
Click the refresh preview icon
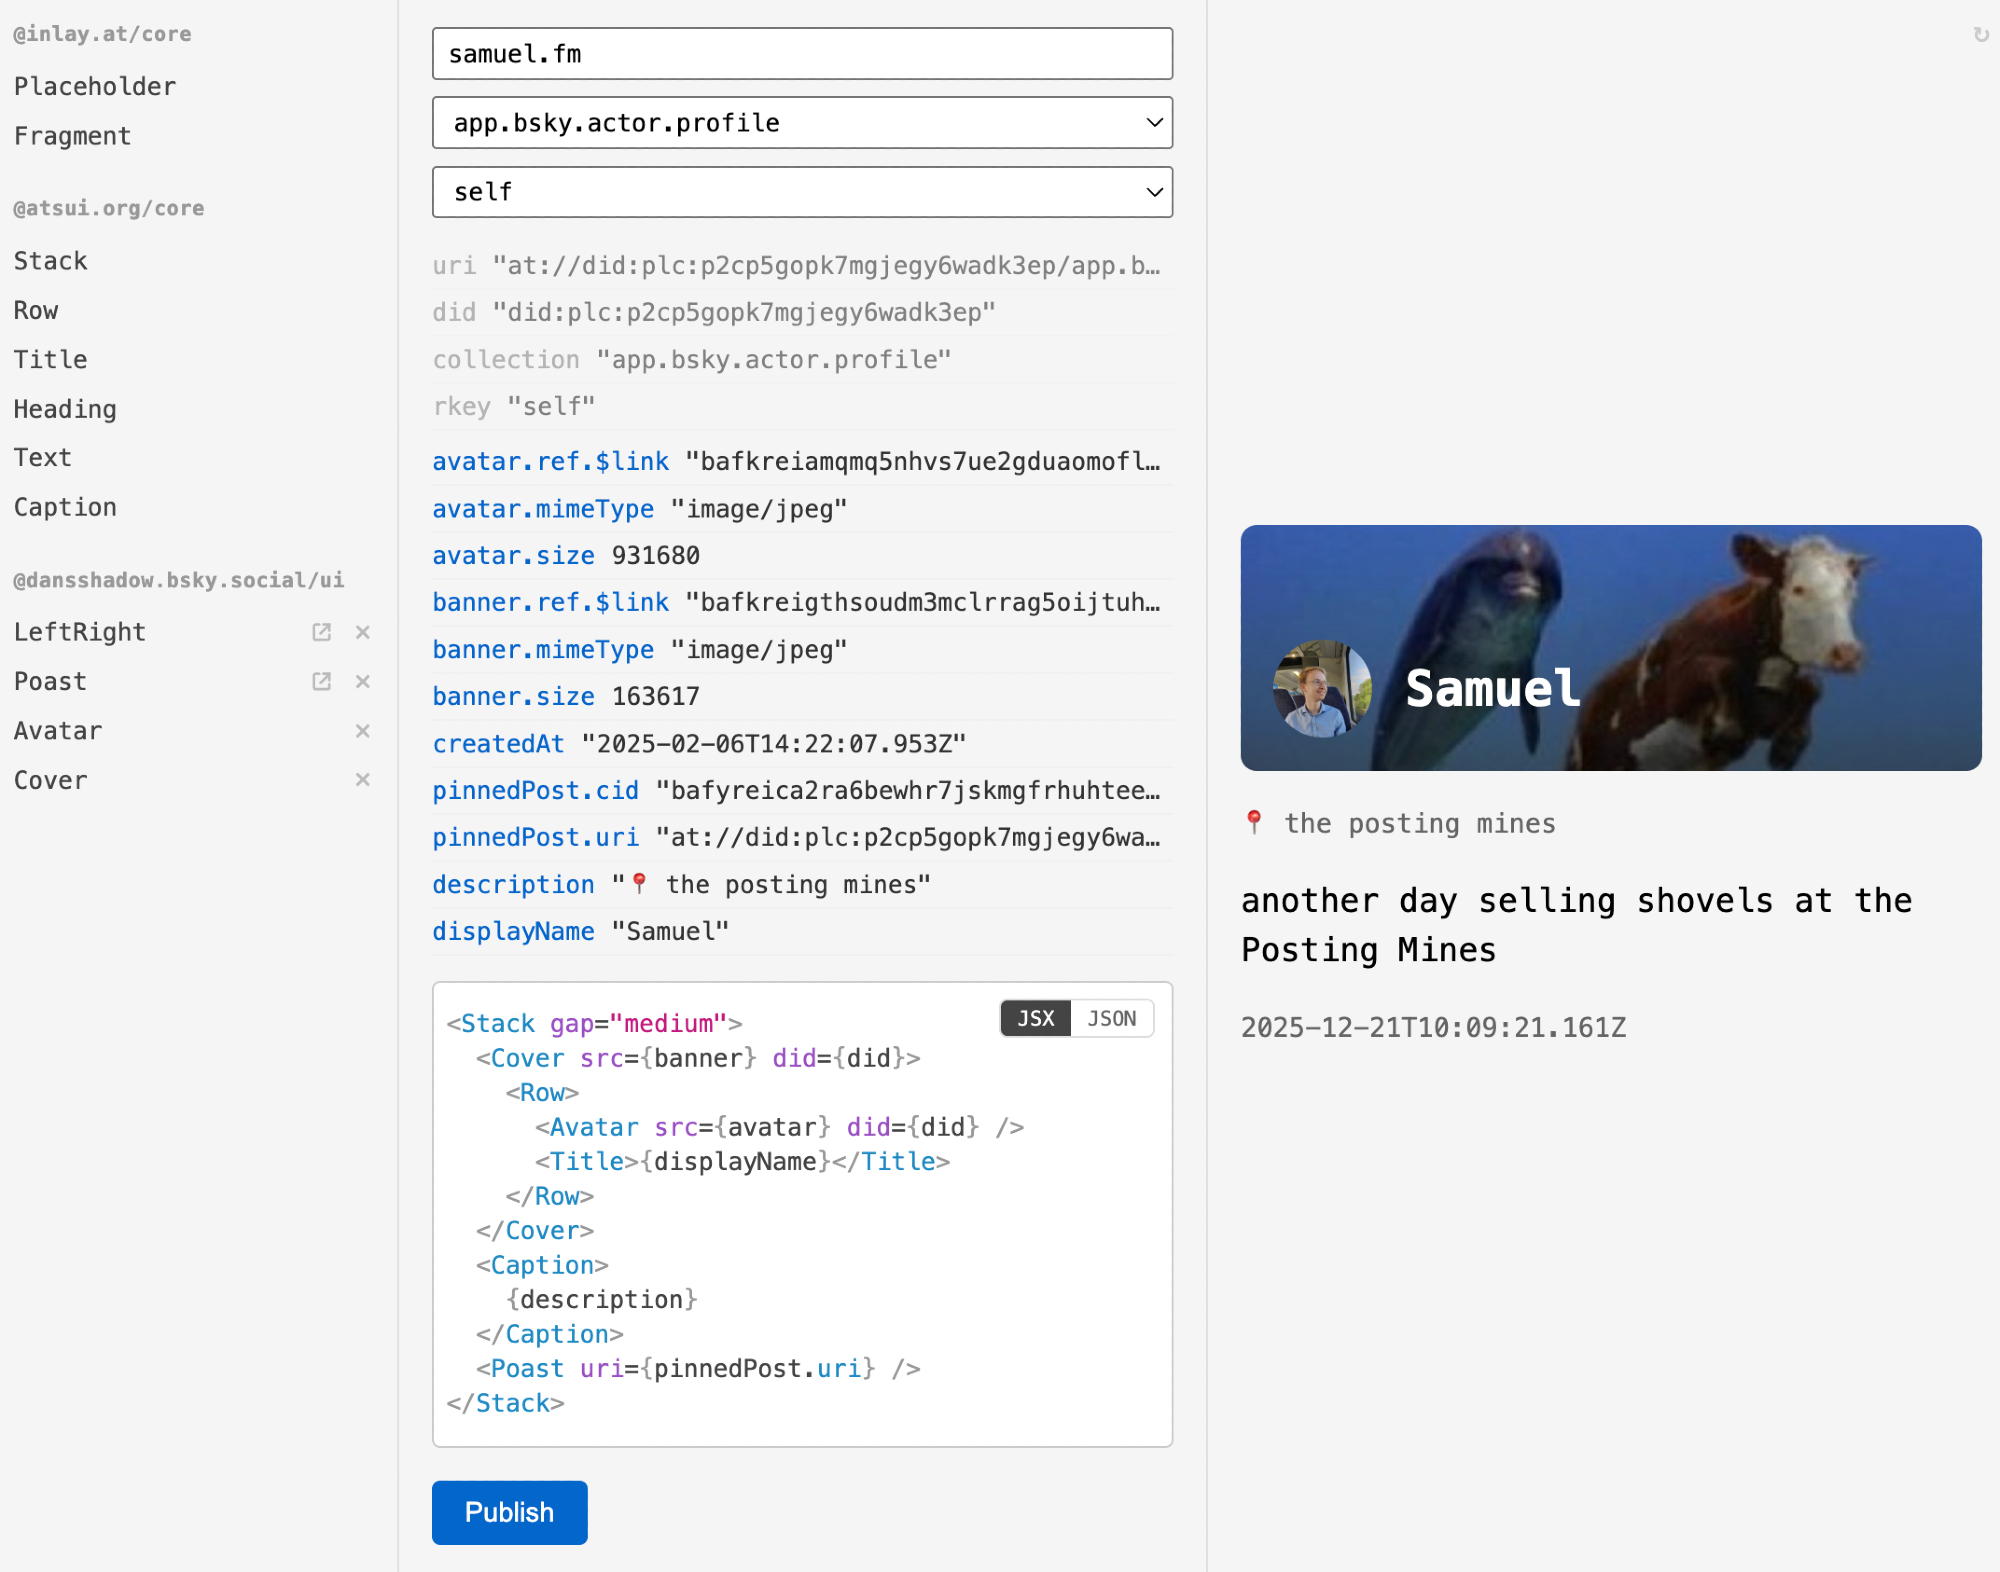[1980, 35]
